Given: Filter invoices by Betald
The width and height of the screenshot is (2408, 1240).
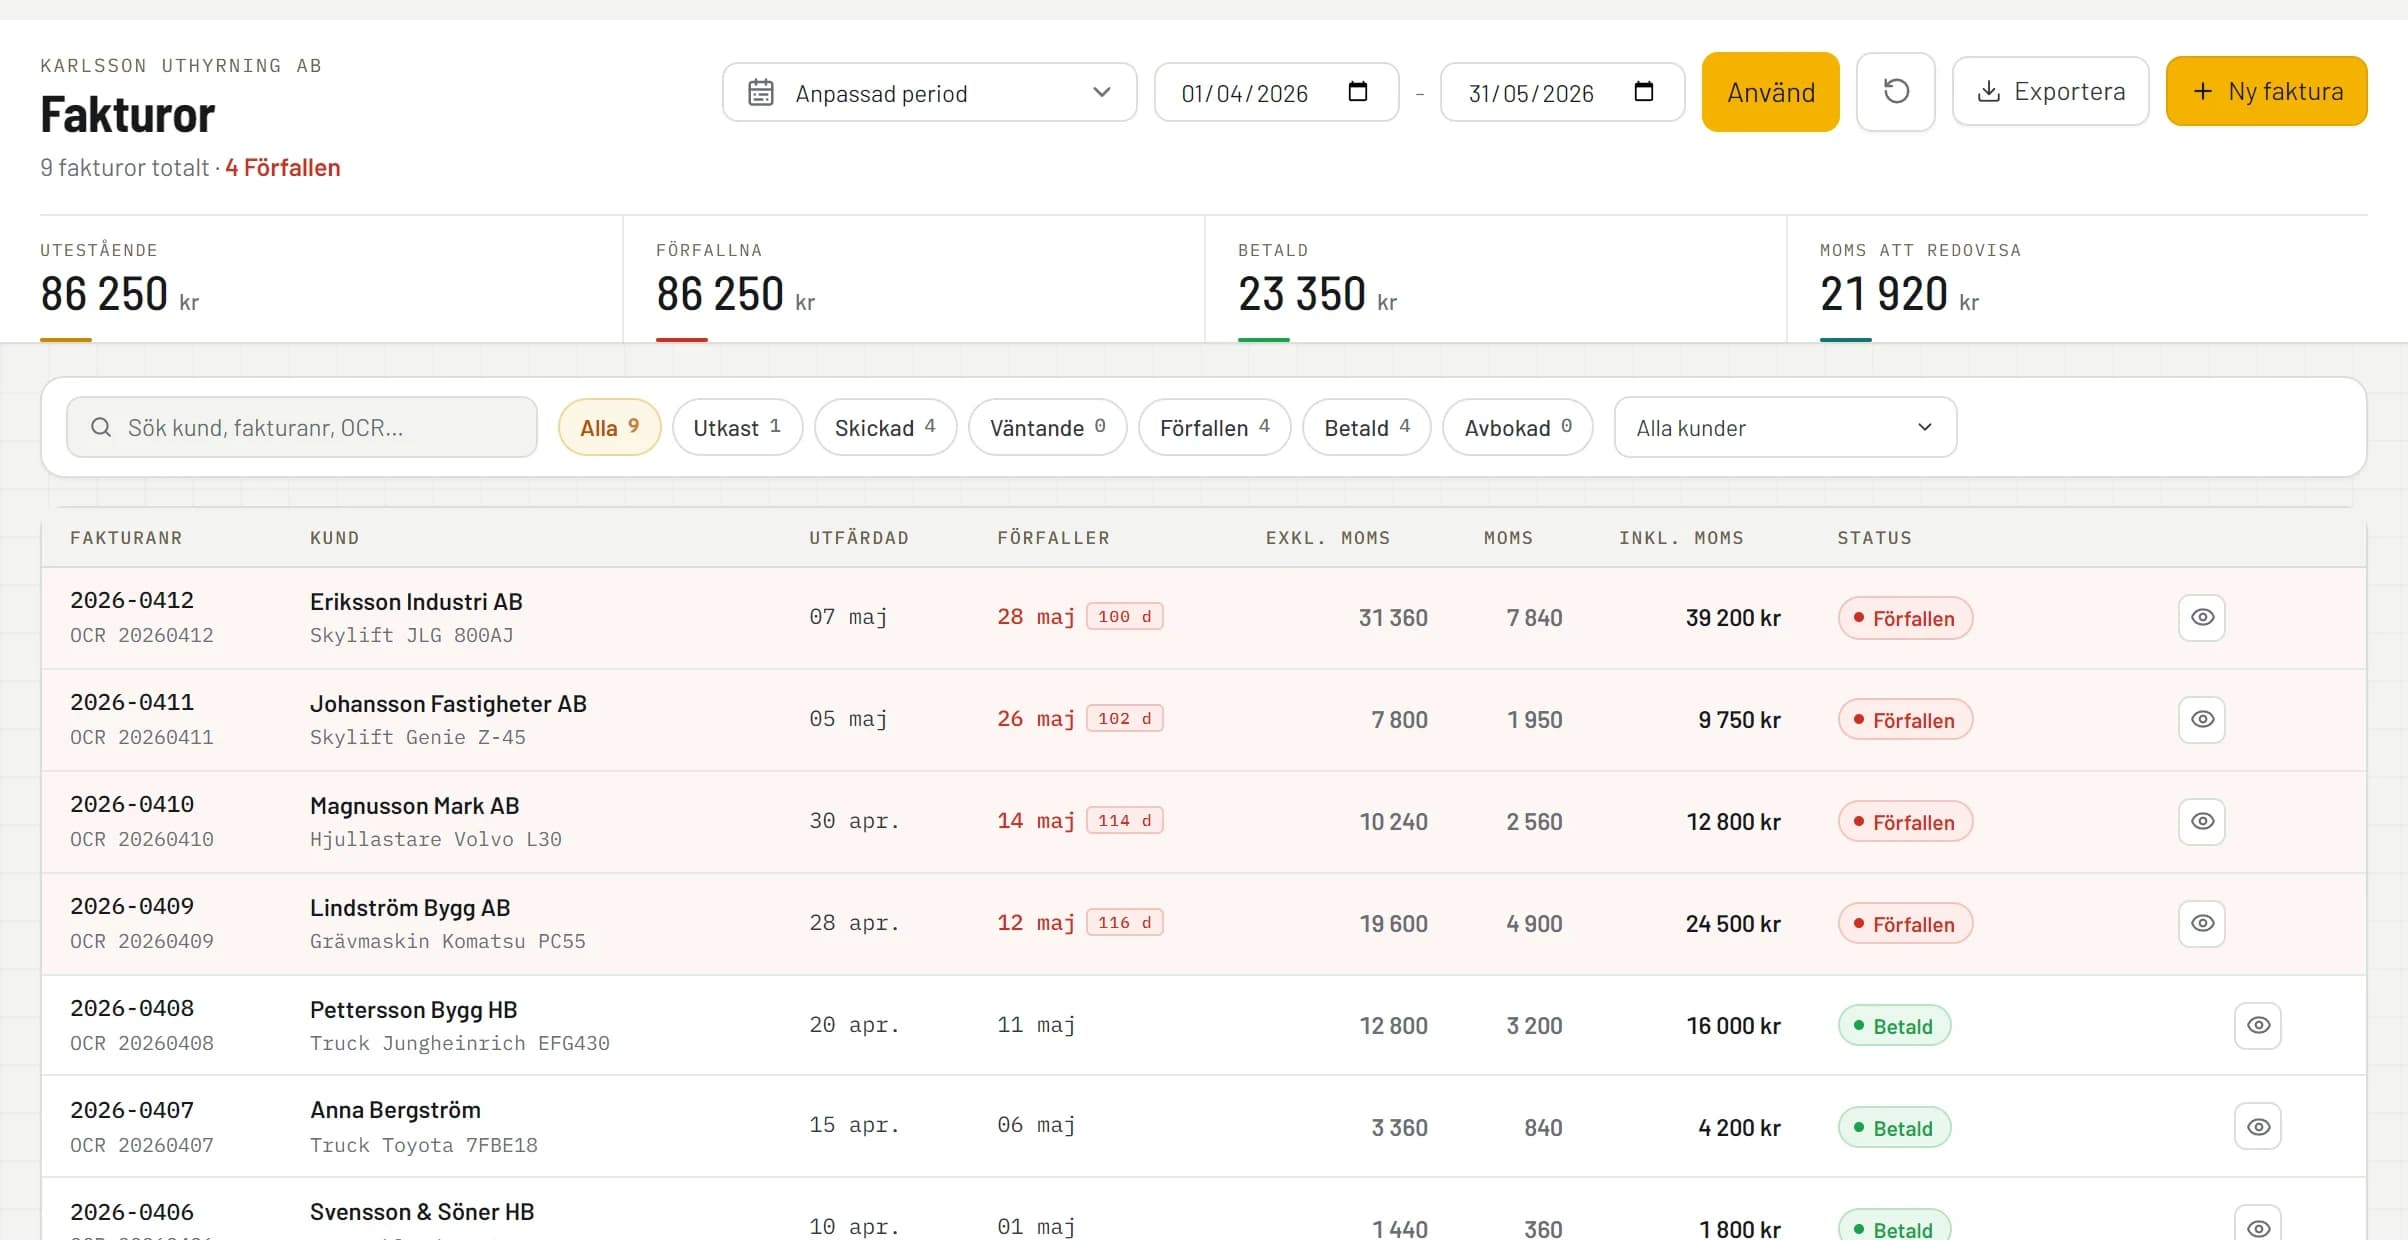Looking at the screenshot, I should coord(1366,428).
